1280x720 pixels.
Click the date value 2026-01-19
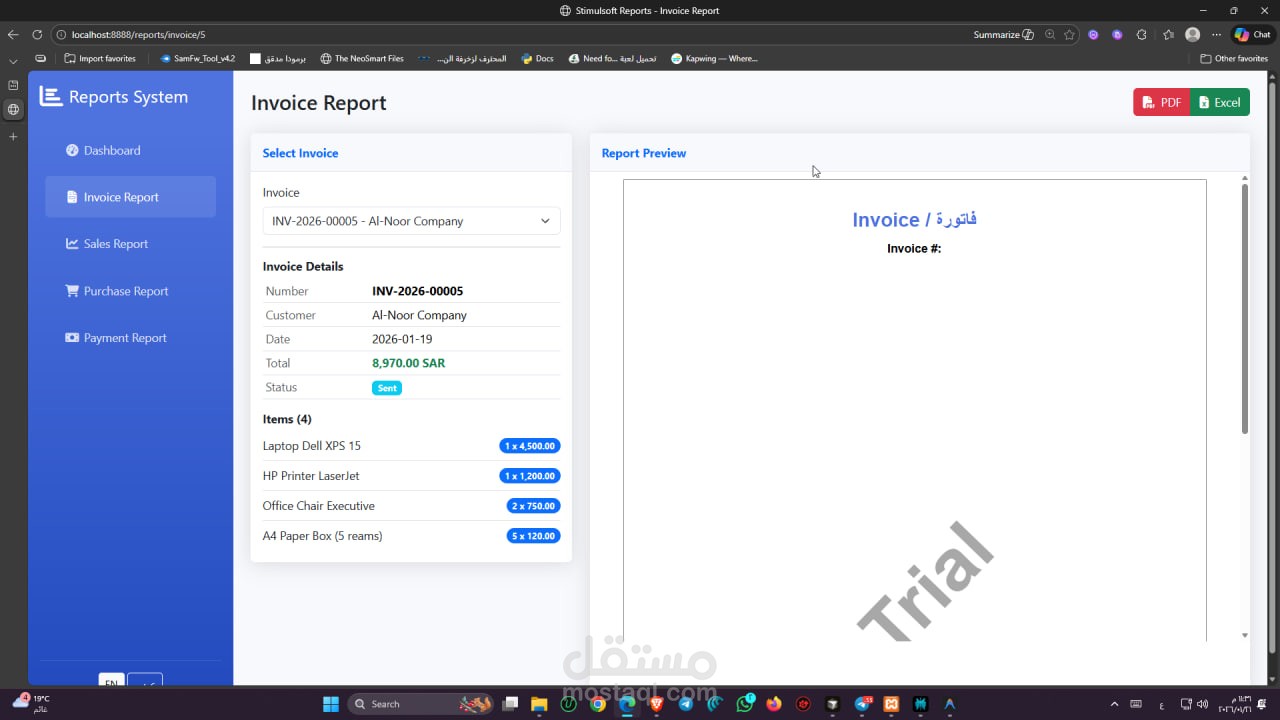[x=402, y=339]
